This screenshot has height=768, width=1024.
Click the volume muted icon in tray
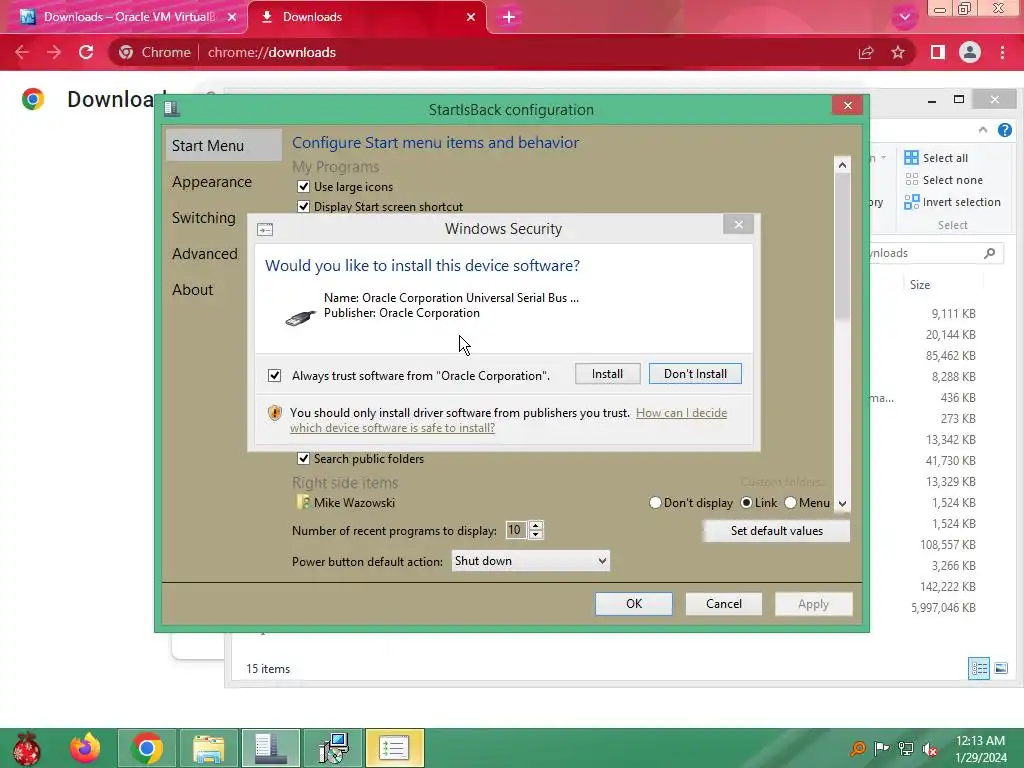[x=930, y=749]
